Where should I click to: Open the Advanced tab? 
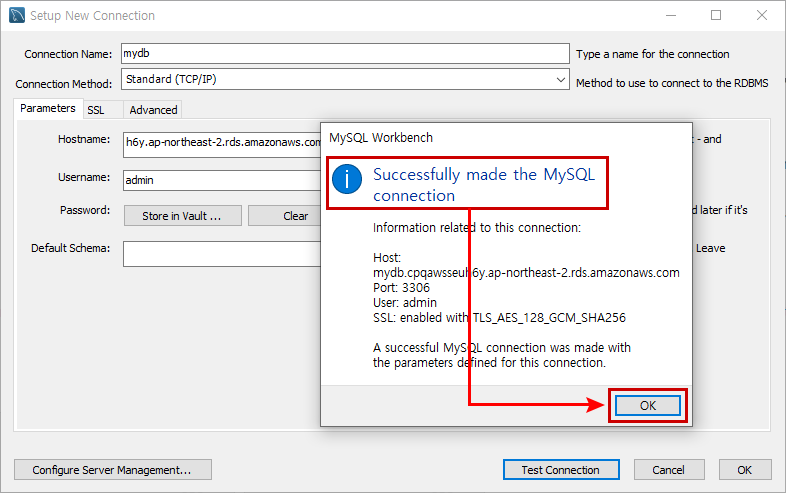click(x=153, y=110)
